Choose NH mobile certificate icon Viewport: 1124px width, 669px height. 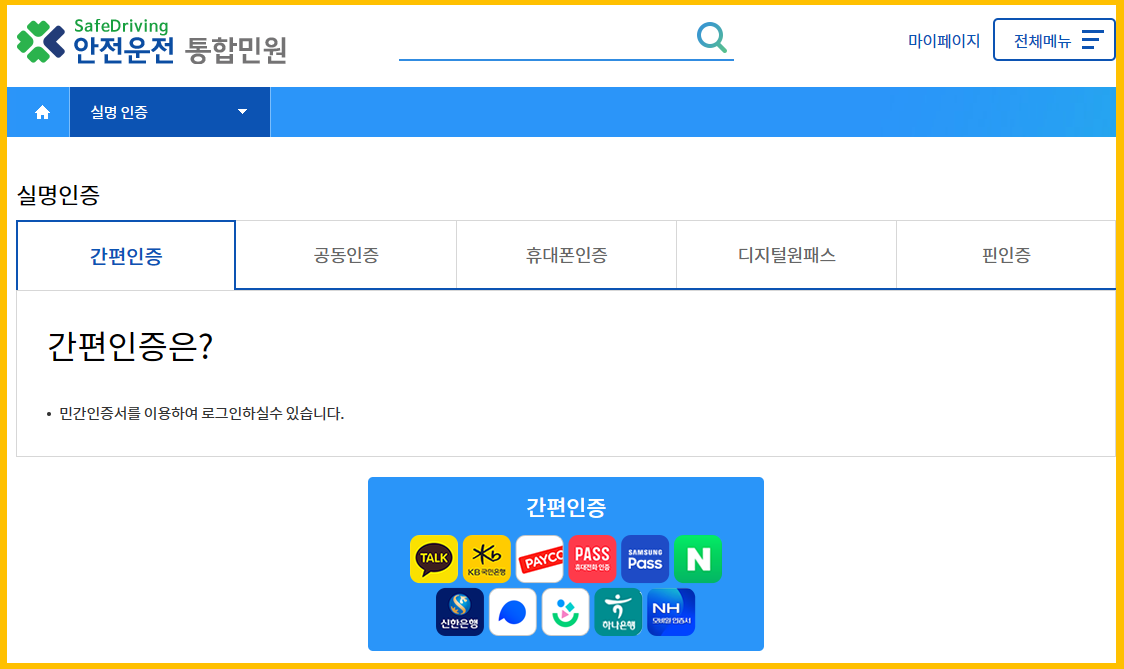[671, 612]
